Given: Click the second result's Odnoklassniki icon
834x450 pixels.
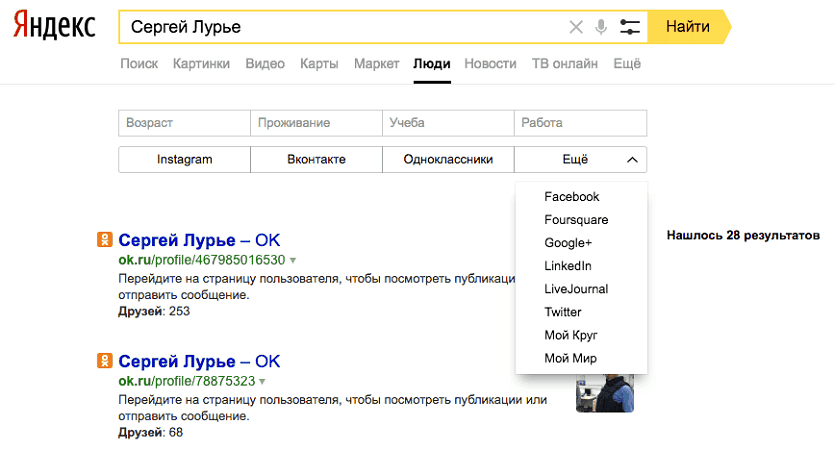Looking at the screenshot, I should (x=104, y=361).
